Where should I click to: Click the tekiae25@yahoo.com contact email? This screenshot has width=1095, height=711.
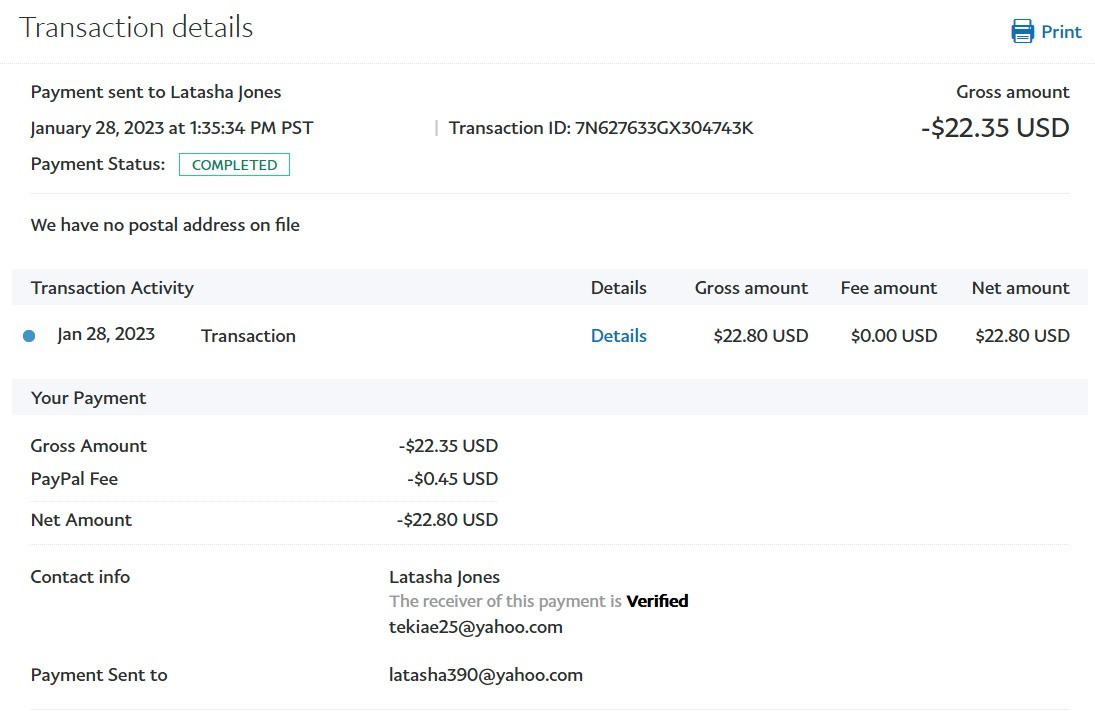pos(475,627)
